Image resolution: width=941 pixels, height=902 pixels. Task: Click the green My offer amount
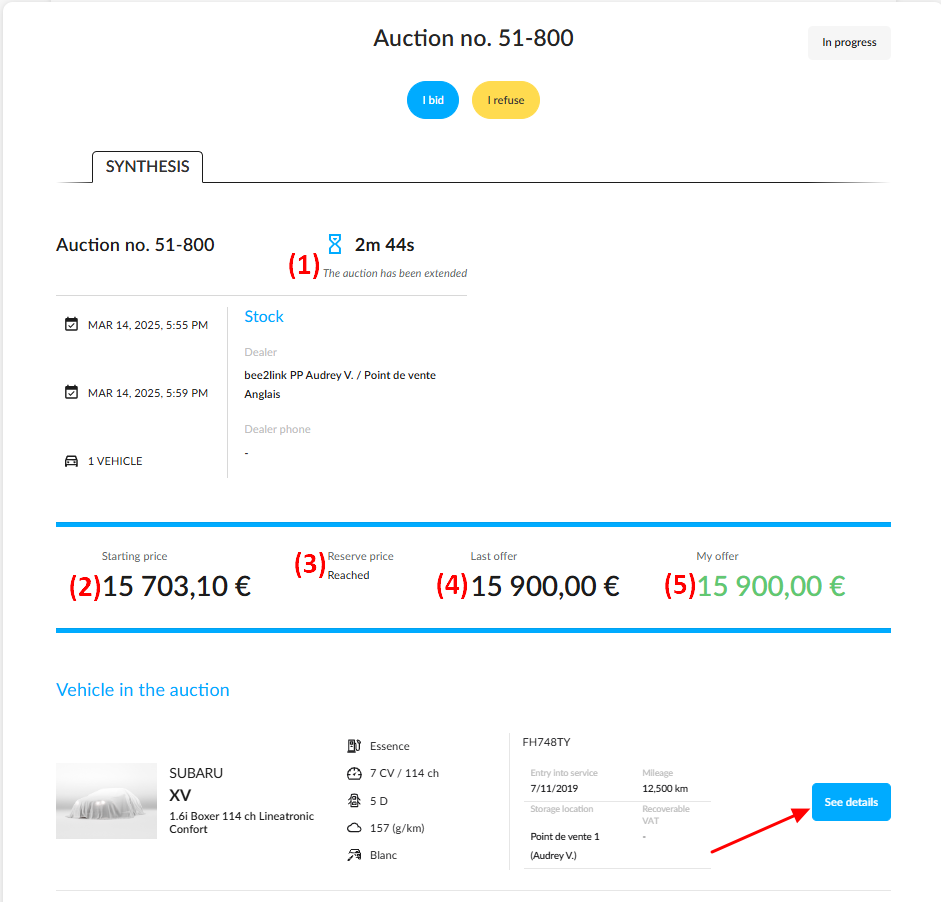771,586
